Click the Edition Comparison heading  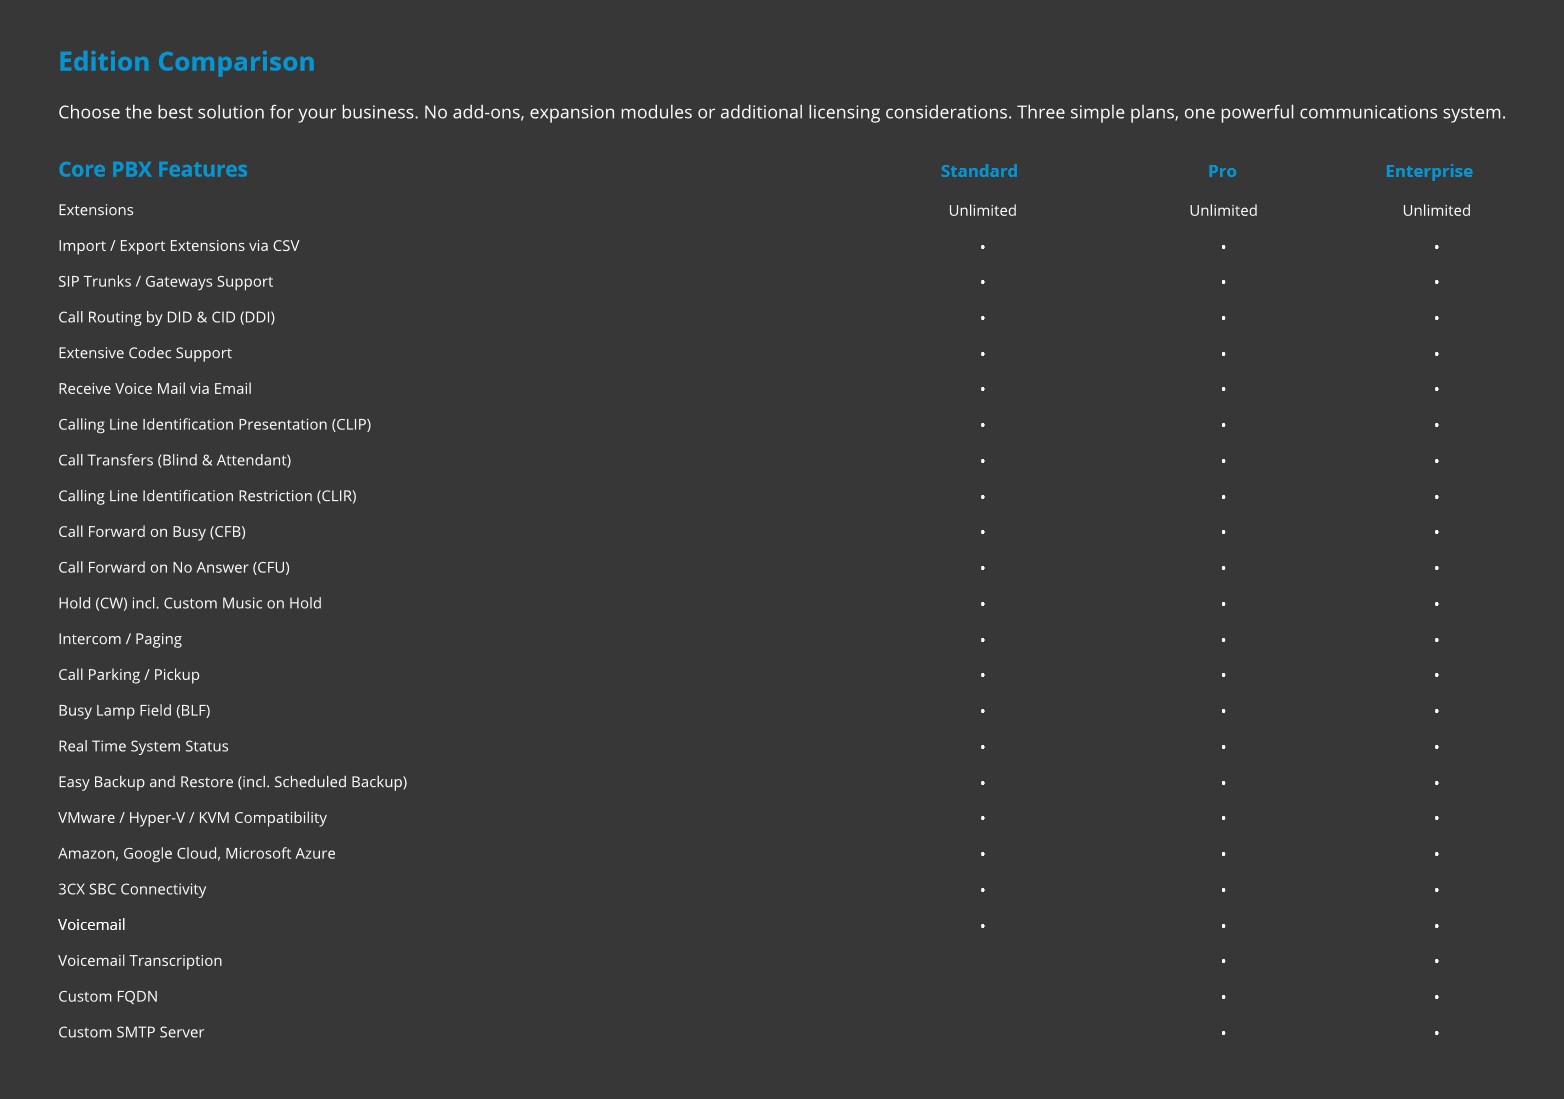coord(186,62)
